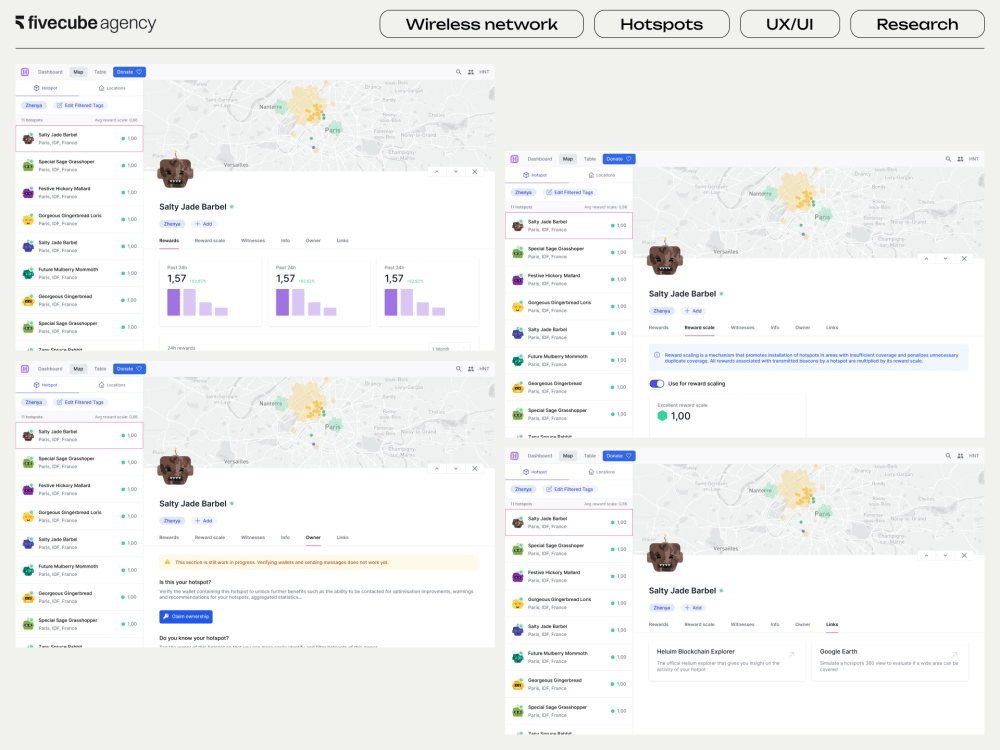Switch to Table in the Reward scale panel

tap(590, 159)
